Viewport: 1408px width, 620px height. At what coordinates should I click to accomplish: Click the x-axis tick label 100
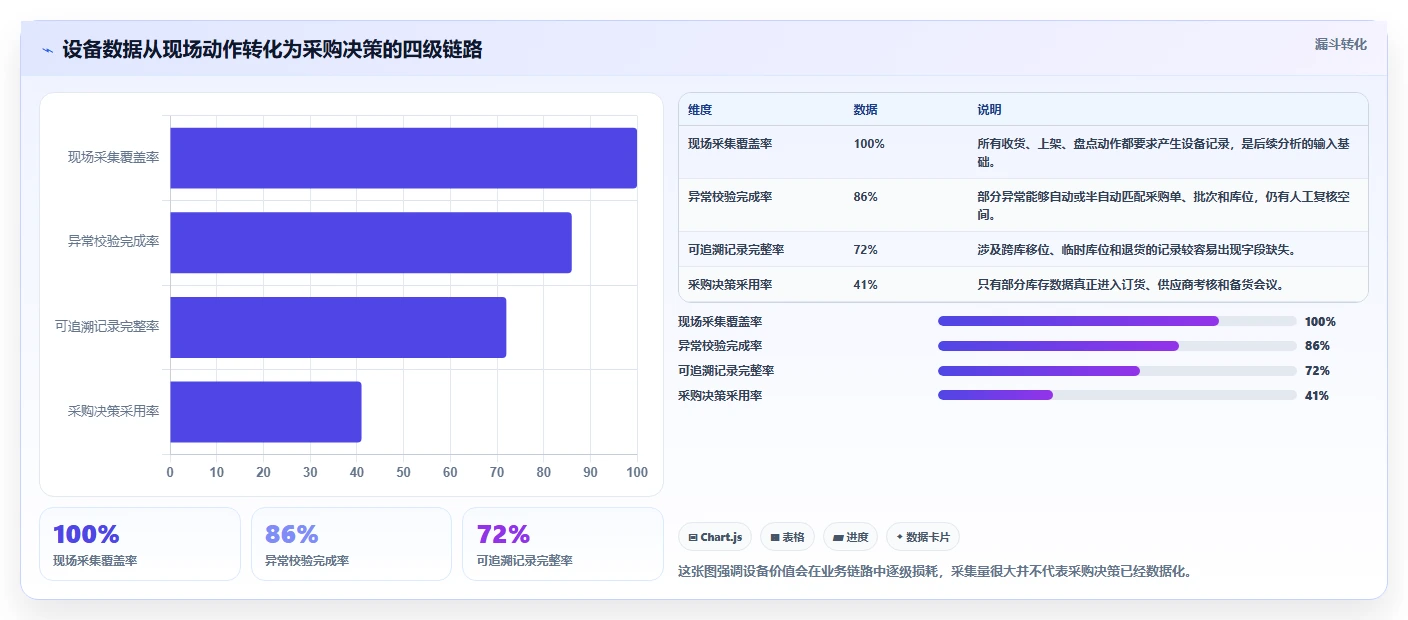click(x=636, y=472)
